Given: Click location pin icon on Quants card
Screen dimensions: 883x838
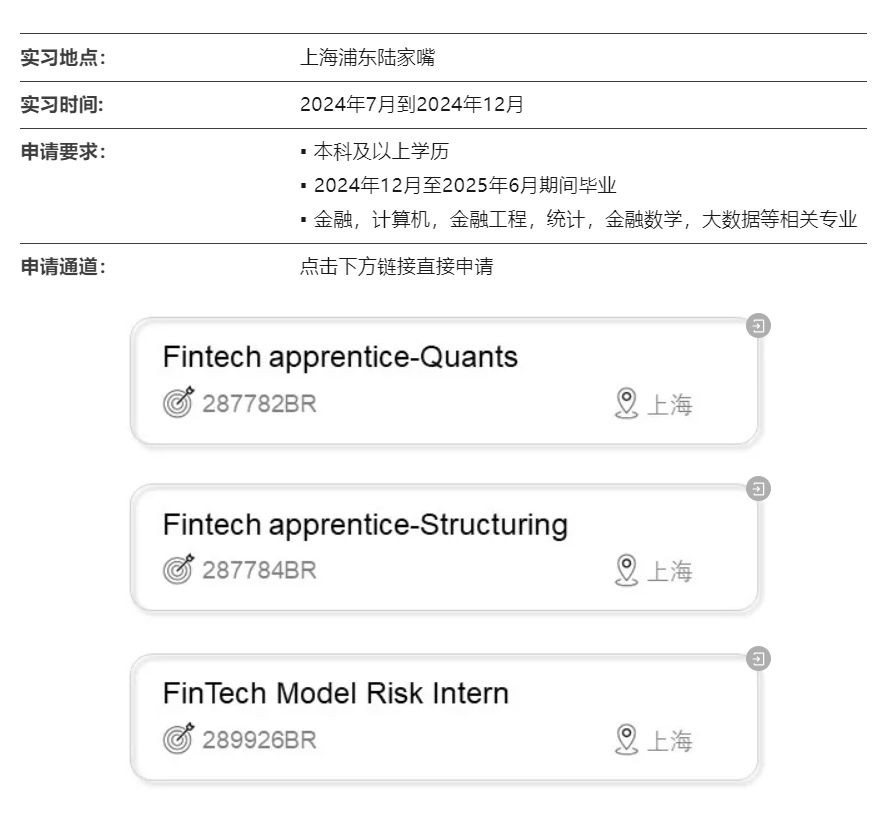Looking at the screenshot, I should pyautogui.click(x=626, y=404).
